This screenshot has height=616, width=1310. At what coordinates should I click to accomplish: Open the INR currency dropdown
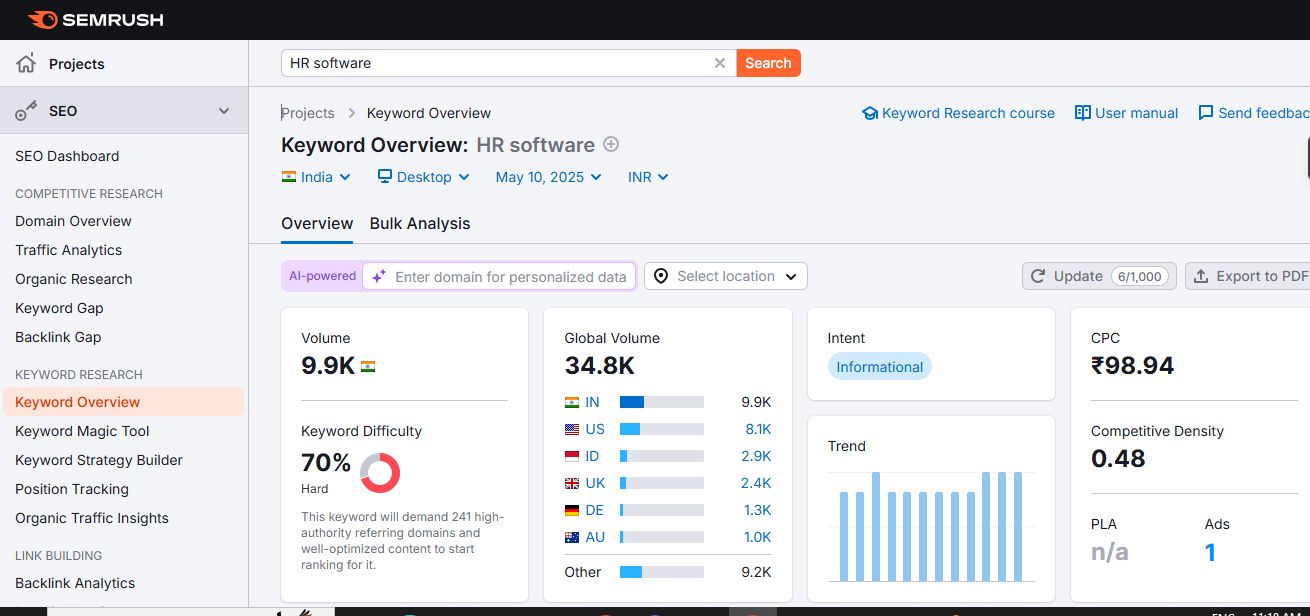pos(648,177)
